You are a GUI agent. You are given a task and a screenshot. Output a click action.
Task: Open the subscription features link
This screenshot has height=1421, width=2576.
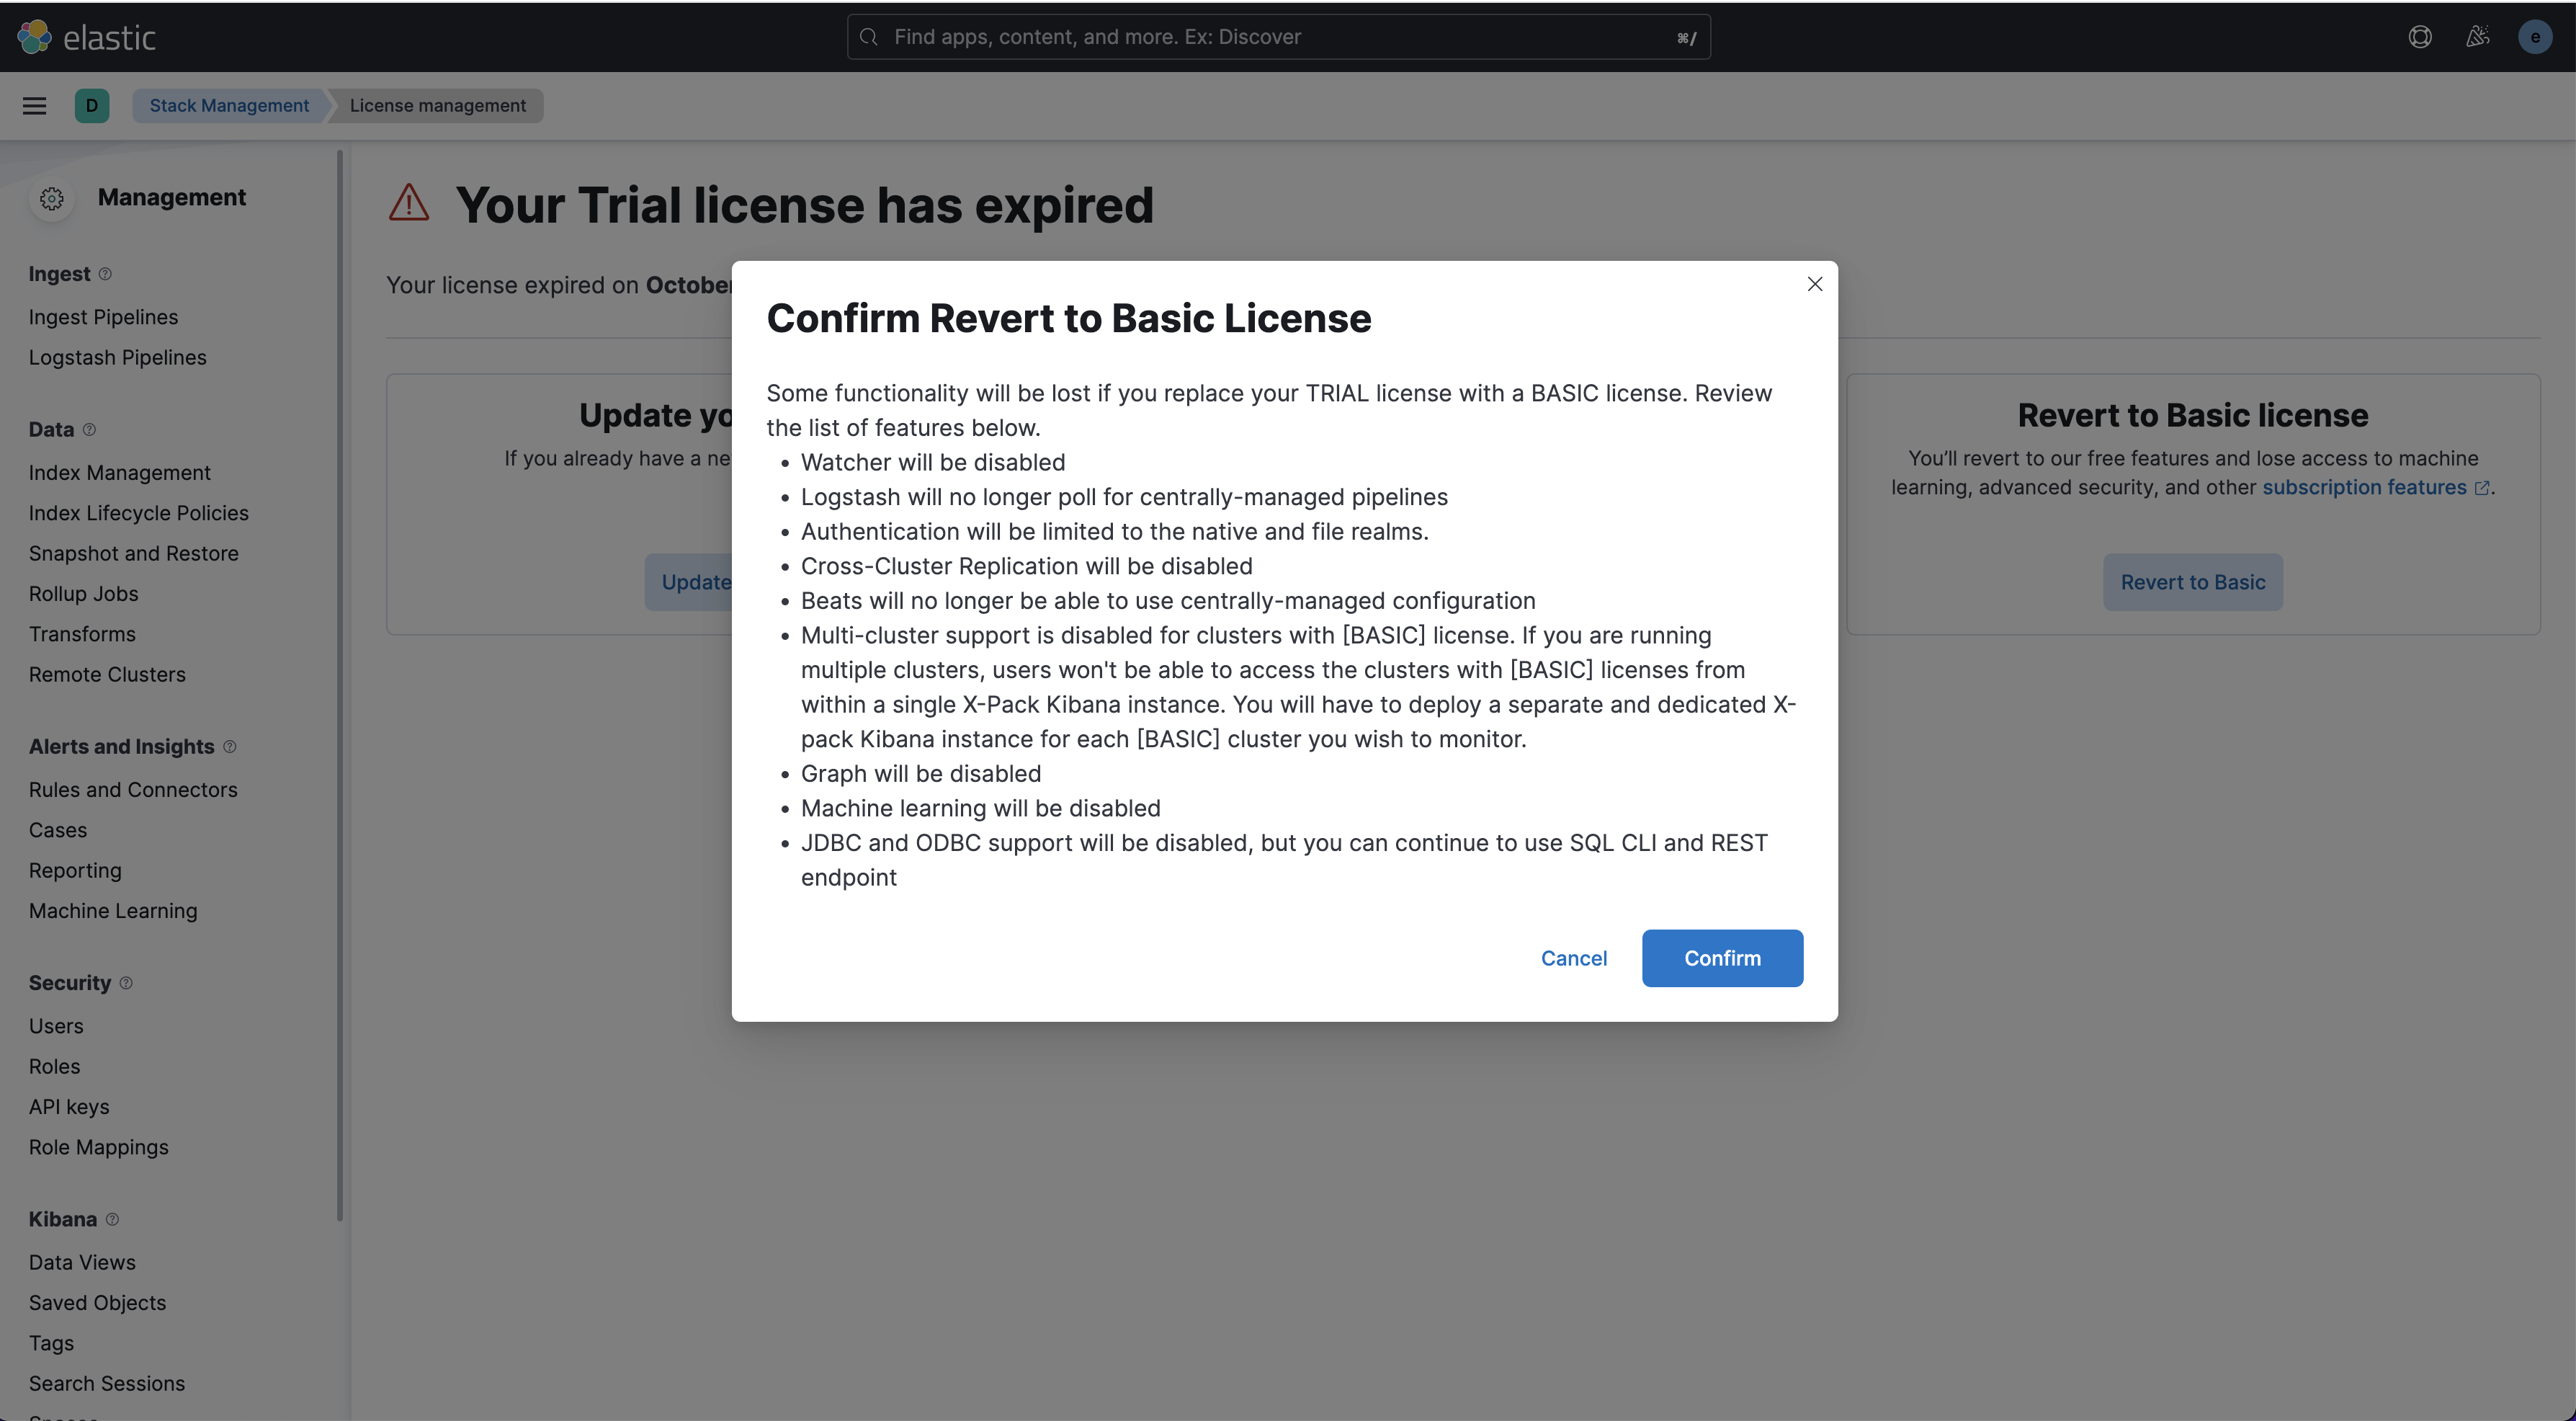click(2365, 487)
